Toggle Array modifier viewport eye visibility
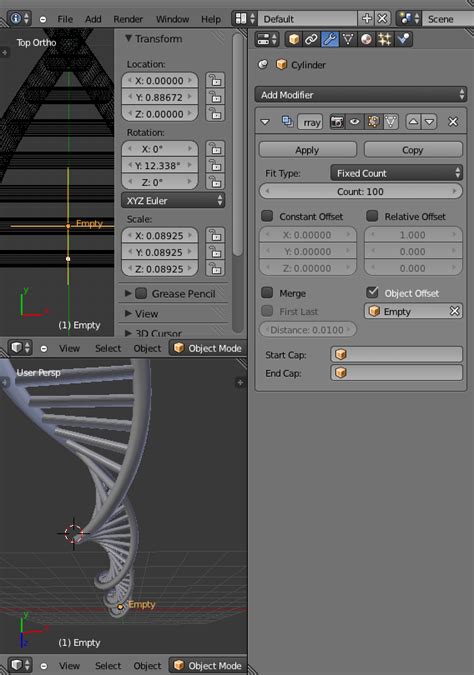 354,122
